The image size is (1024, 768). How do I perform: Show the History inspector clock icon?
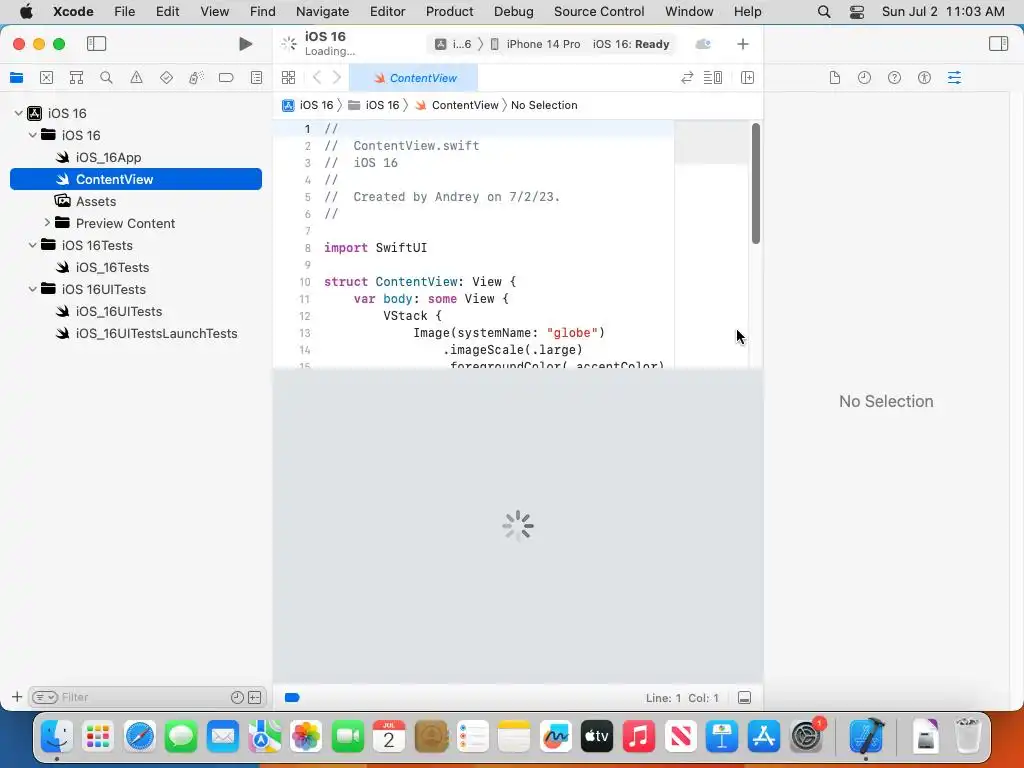[864, 78]
